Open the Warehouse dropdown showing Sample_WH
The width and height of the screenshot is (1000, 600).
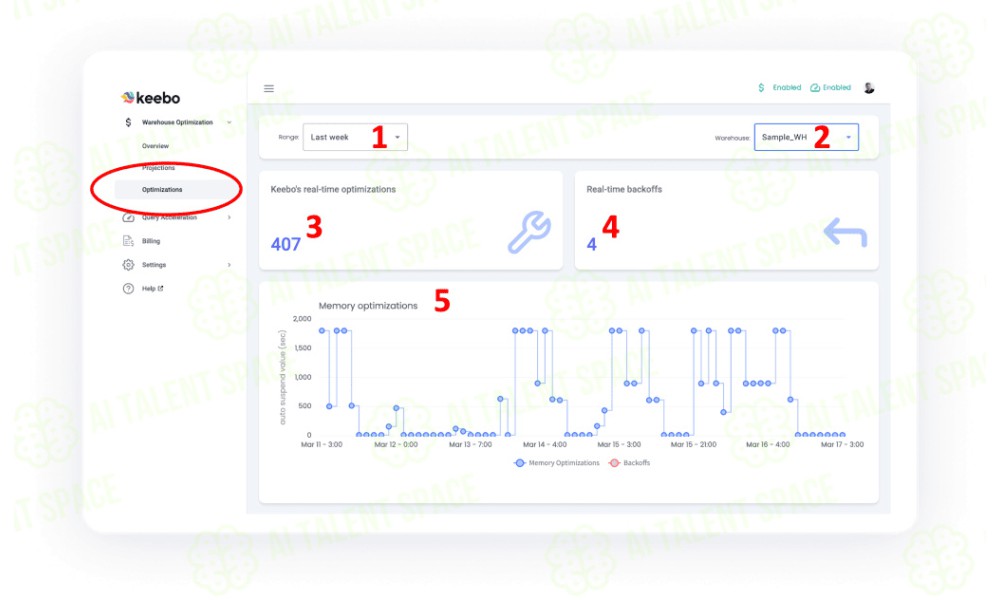coord(806,137)
